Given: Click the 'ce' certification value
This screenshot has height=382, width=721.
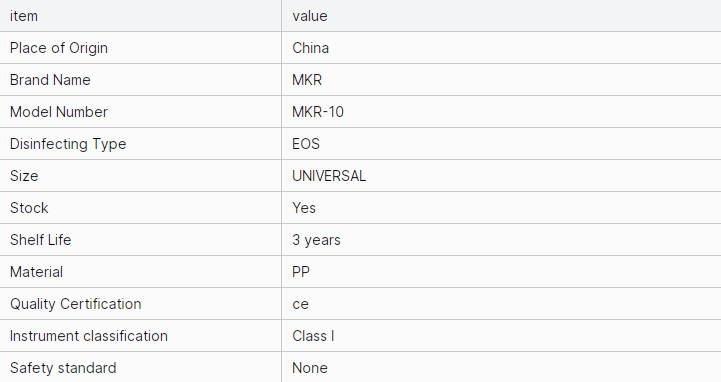Looking at the screenshot, I should coord(300,304).
